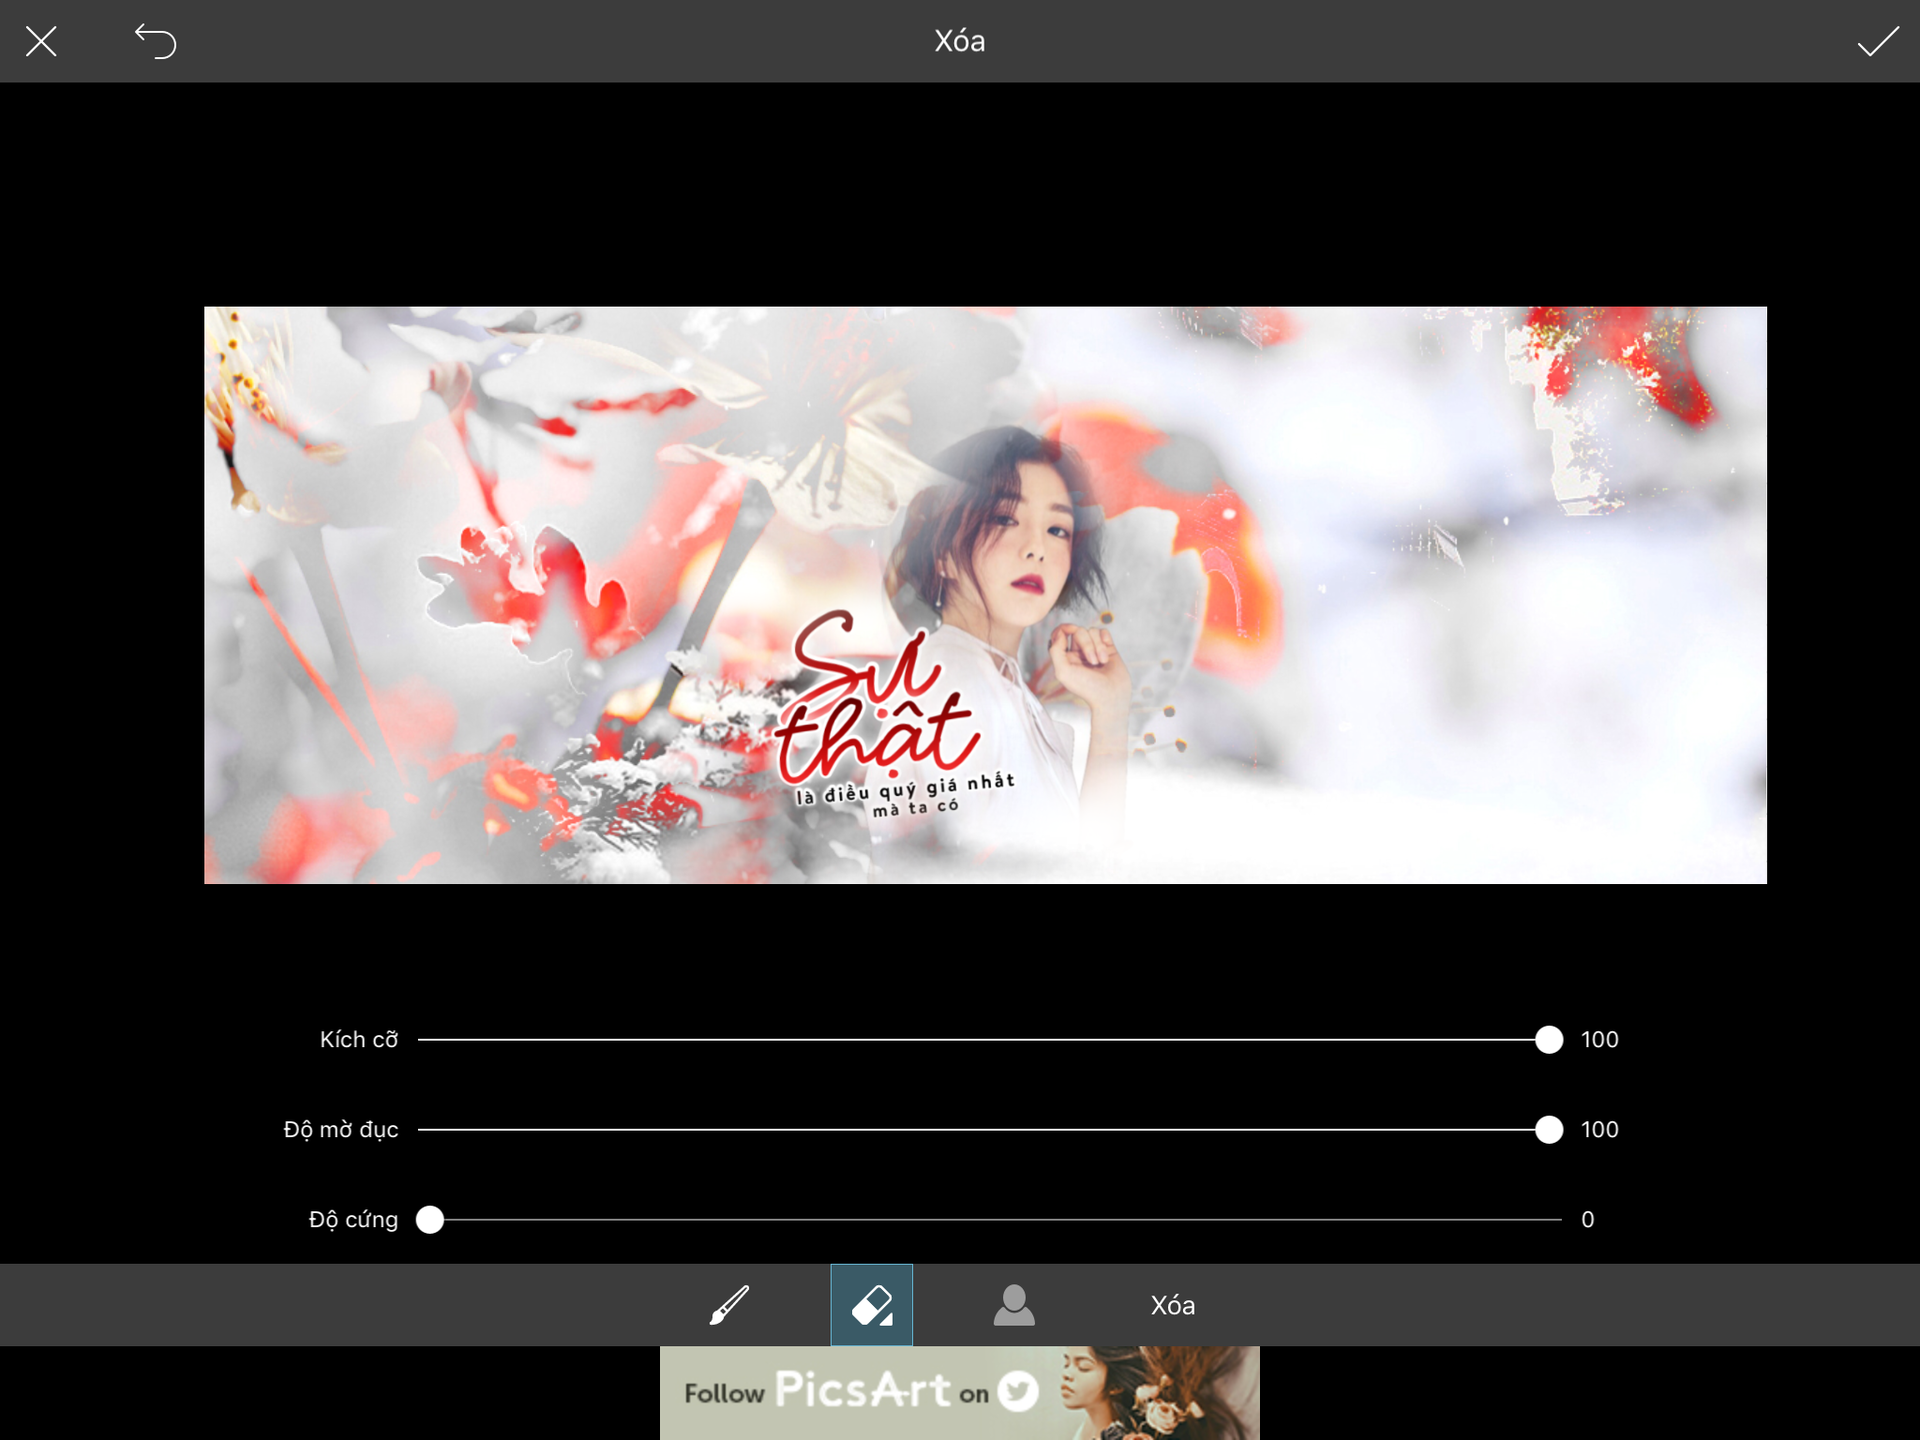Select the paint brush tool
The image size is (1920, 1440).
(729, 1305)
